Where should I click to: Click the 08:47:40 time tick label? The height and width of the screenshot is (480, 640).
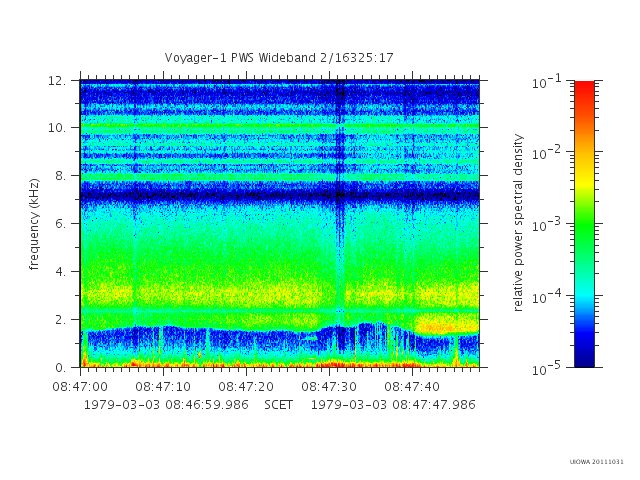[412, 387]
